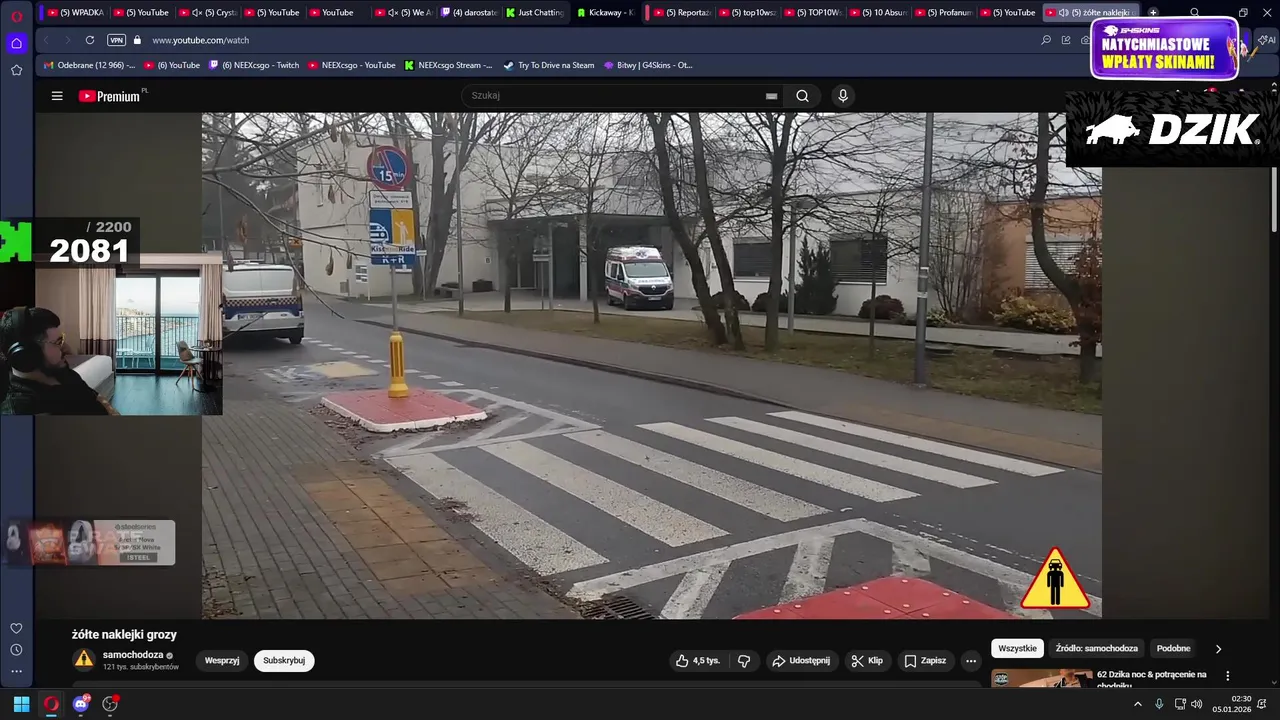Open taskbar volume speaker icon

click(x=1196, y=704)
